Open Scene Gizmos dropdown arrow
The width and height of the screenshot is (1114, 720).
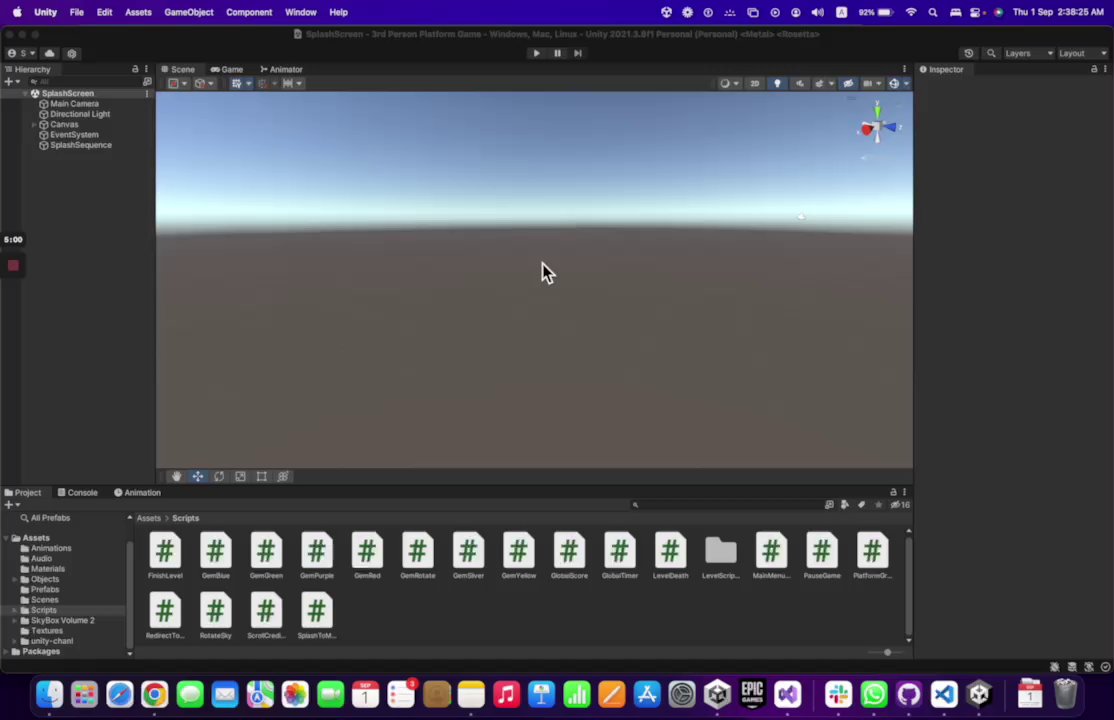(x=906, y=83)
